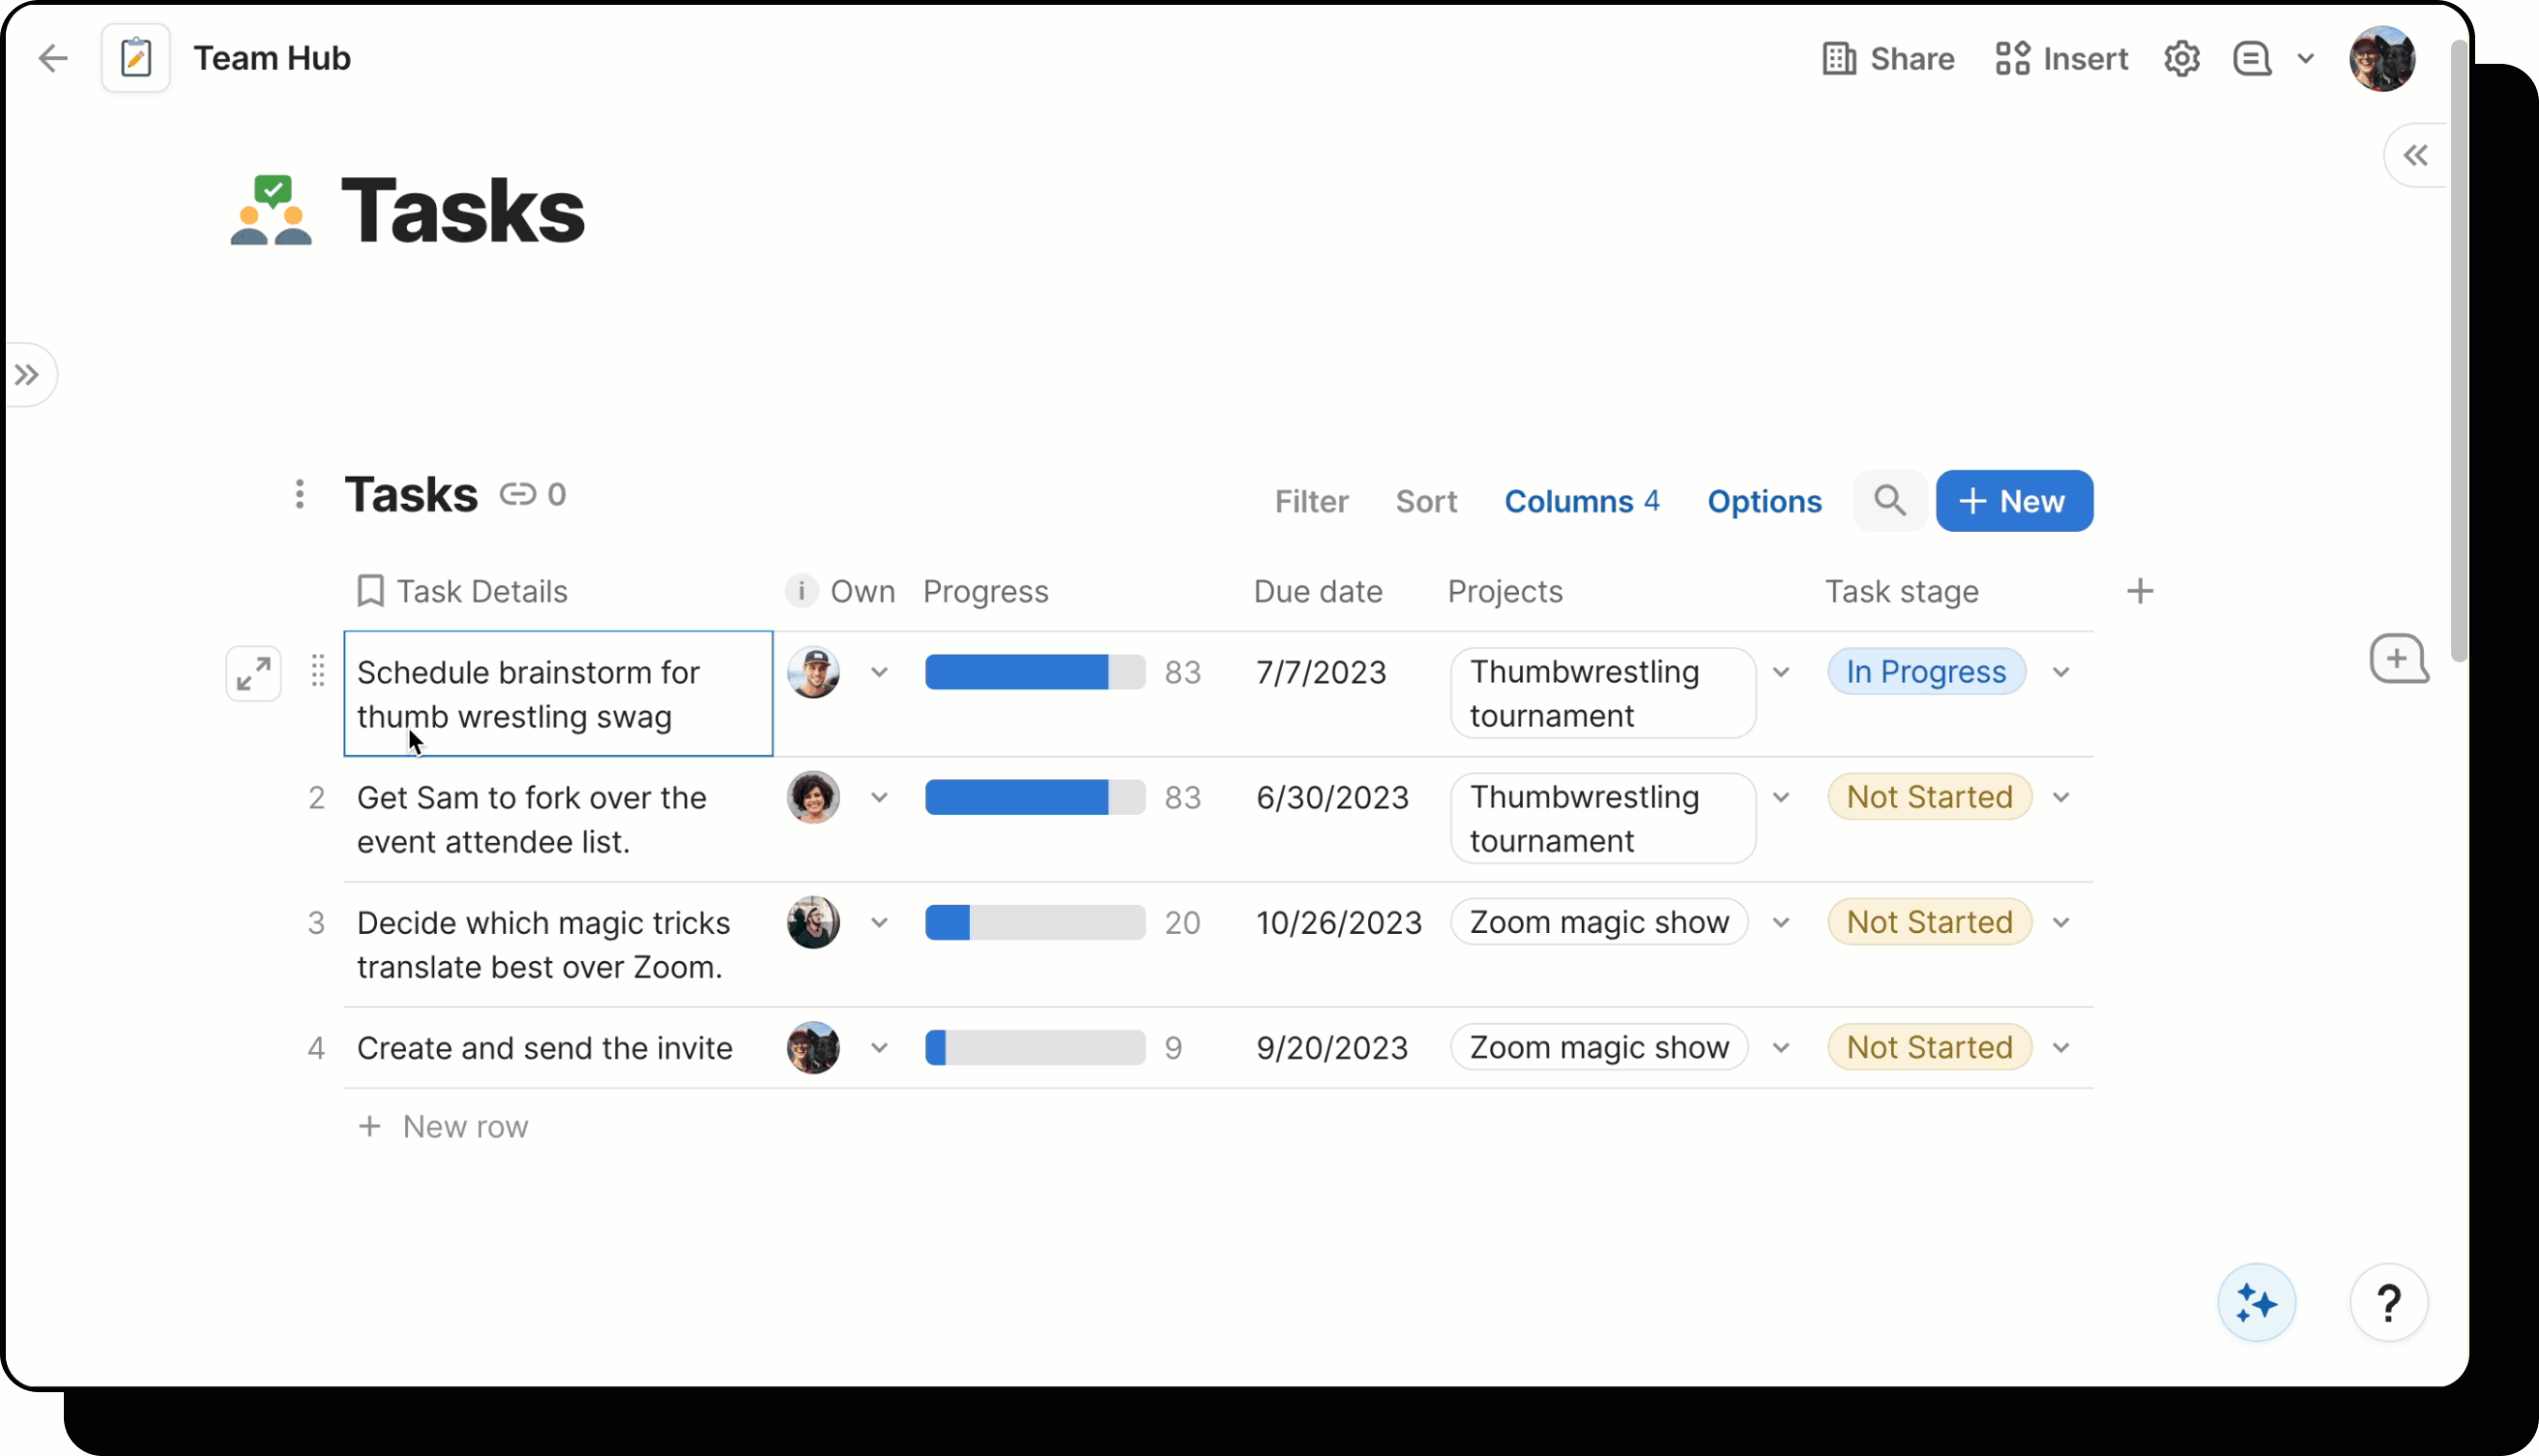The width and height of the screenshot is (2539, 1456).
Task: Open the owner dropdown on the second row
Action: tap(879, 797)
